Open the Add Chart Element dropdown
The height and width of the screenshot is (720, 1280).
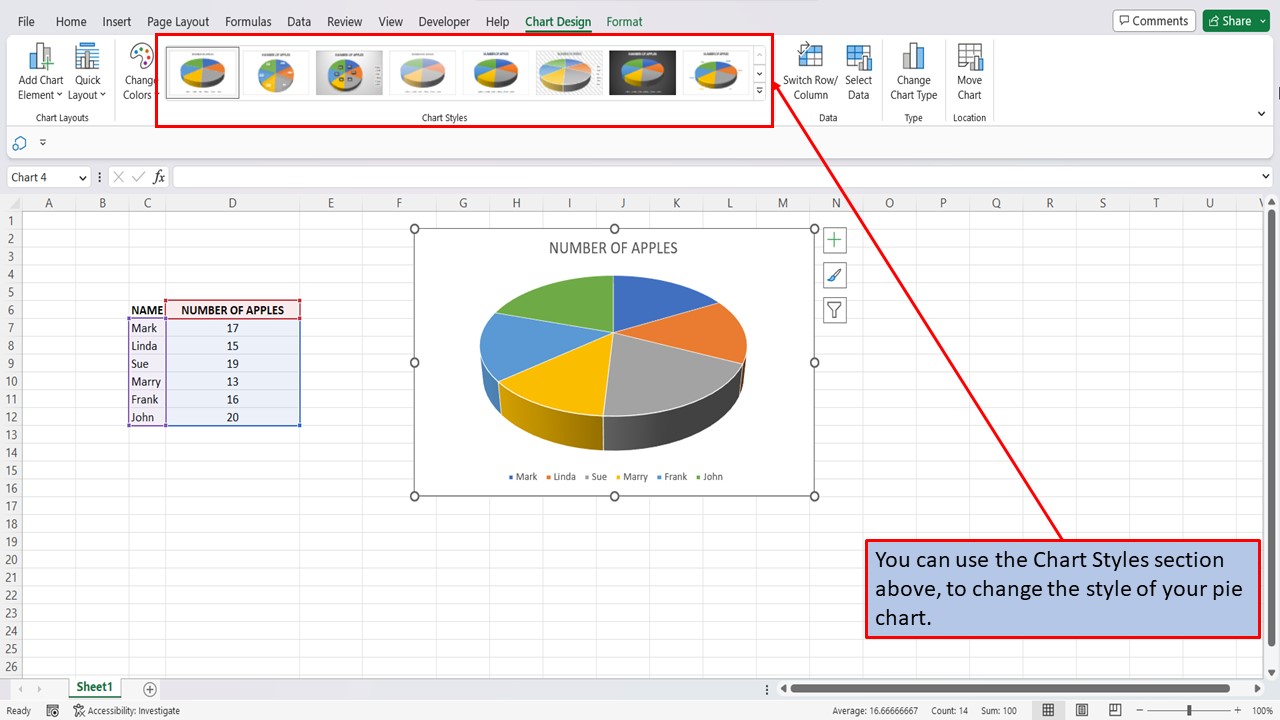pyautogui.click(x=40, y=70)
